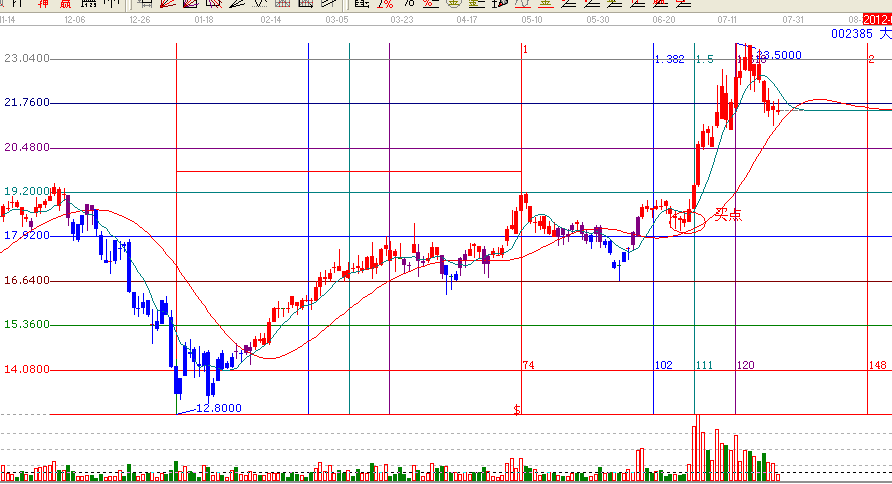Click the 05-10 date on time axis

532,19
